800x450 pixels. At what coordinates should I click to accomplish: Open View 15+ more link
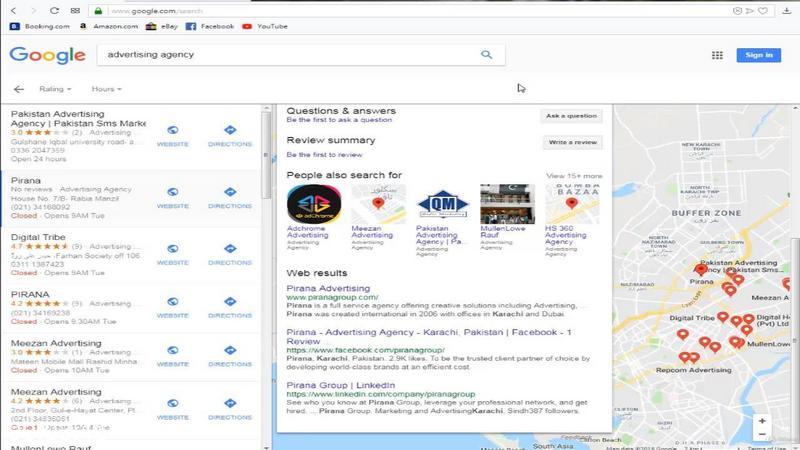[x=574, y=176]
